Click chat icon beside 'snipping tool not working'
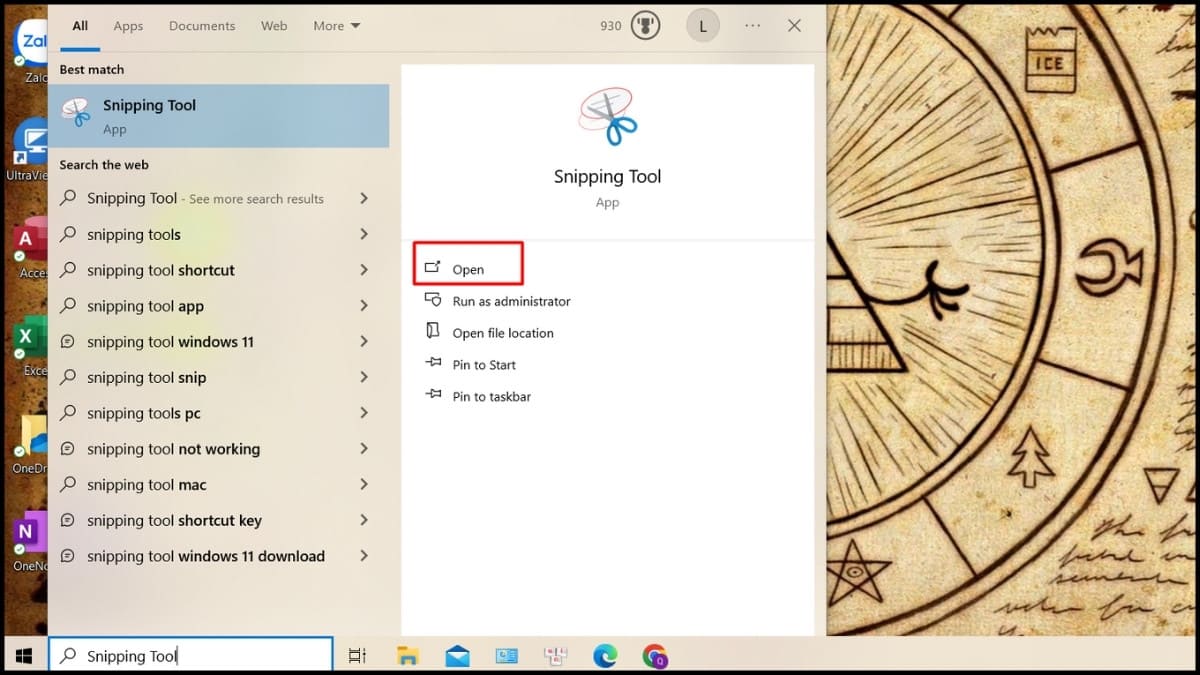The image size is (1200, 675). (68, 449)
